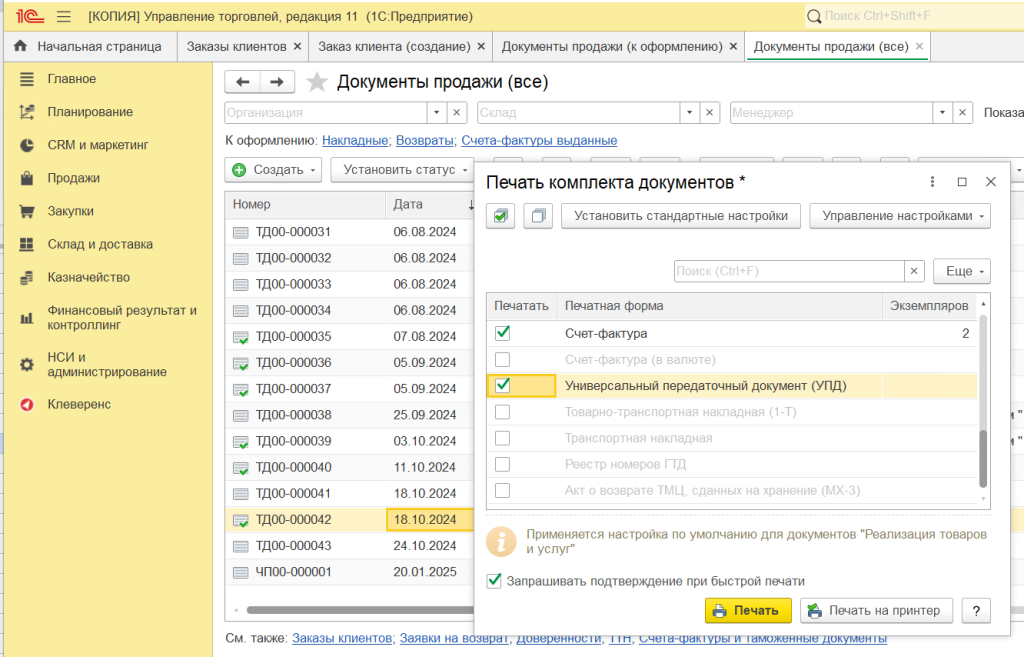Enable Транспортная накладная checkbox
The width and height of the screenshot is (1024, 657).
point(502,438)
